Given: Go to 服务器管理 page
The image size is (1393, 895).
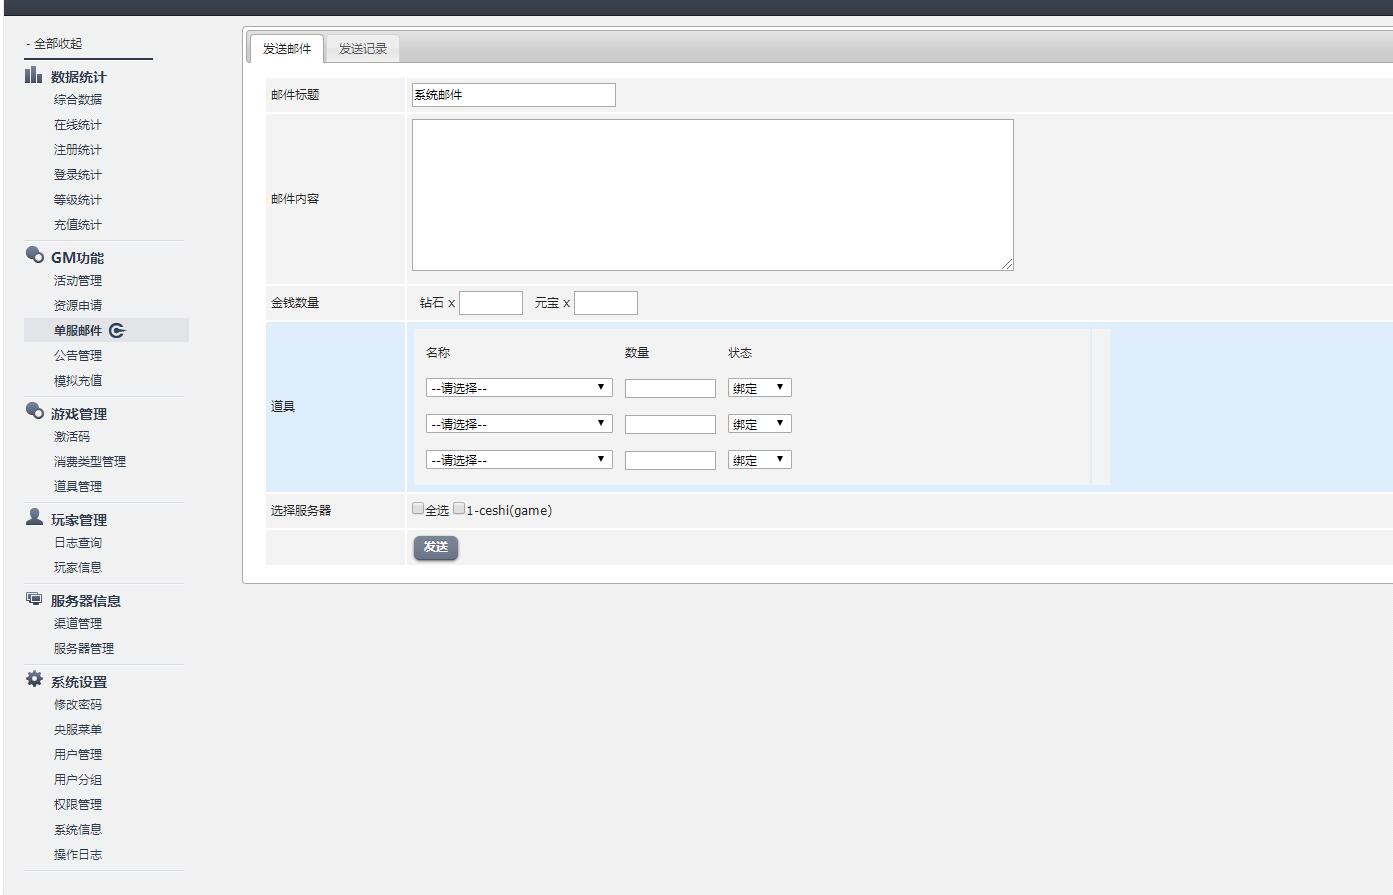Looking at the screenshot, I should click(x=84, y=648).
